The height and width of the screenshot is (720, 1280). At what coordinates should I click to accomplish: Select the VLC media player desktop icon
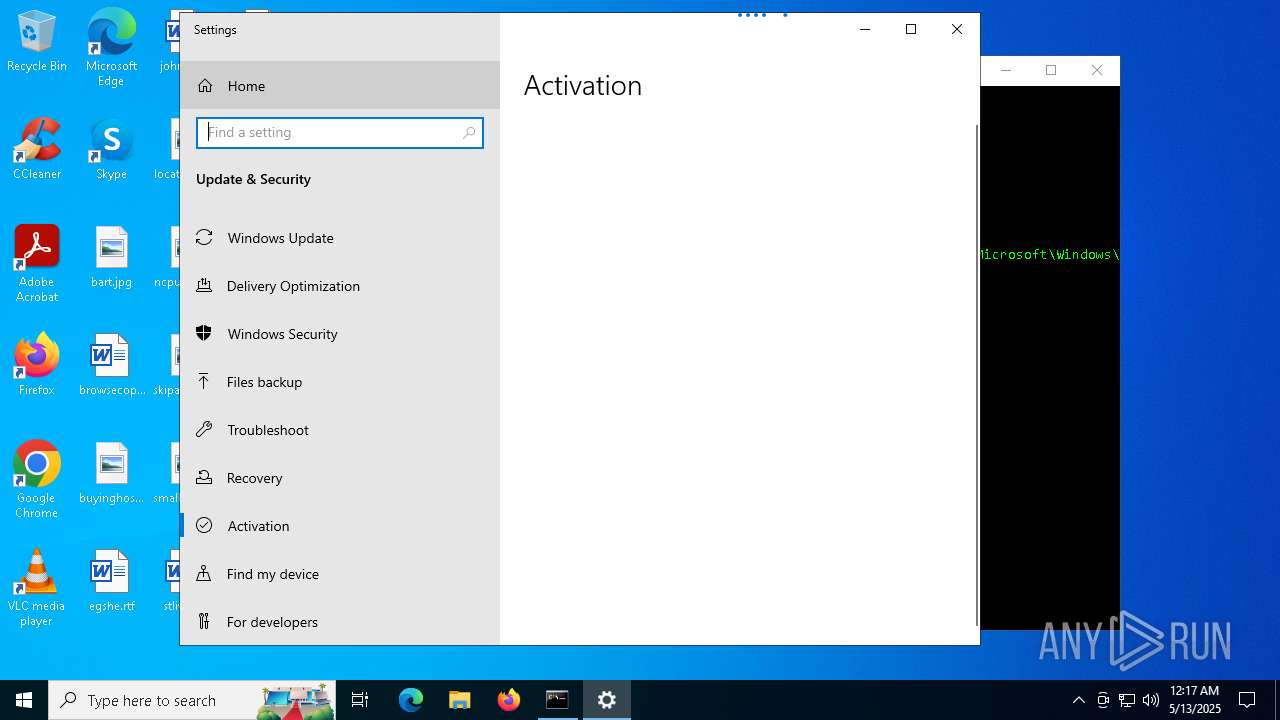pyautogui.click(x=37, y=588)
